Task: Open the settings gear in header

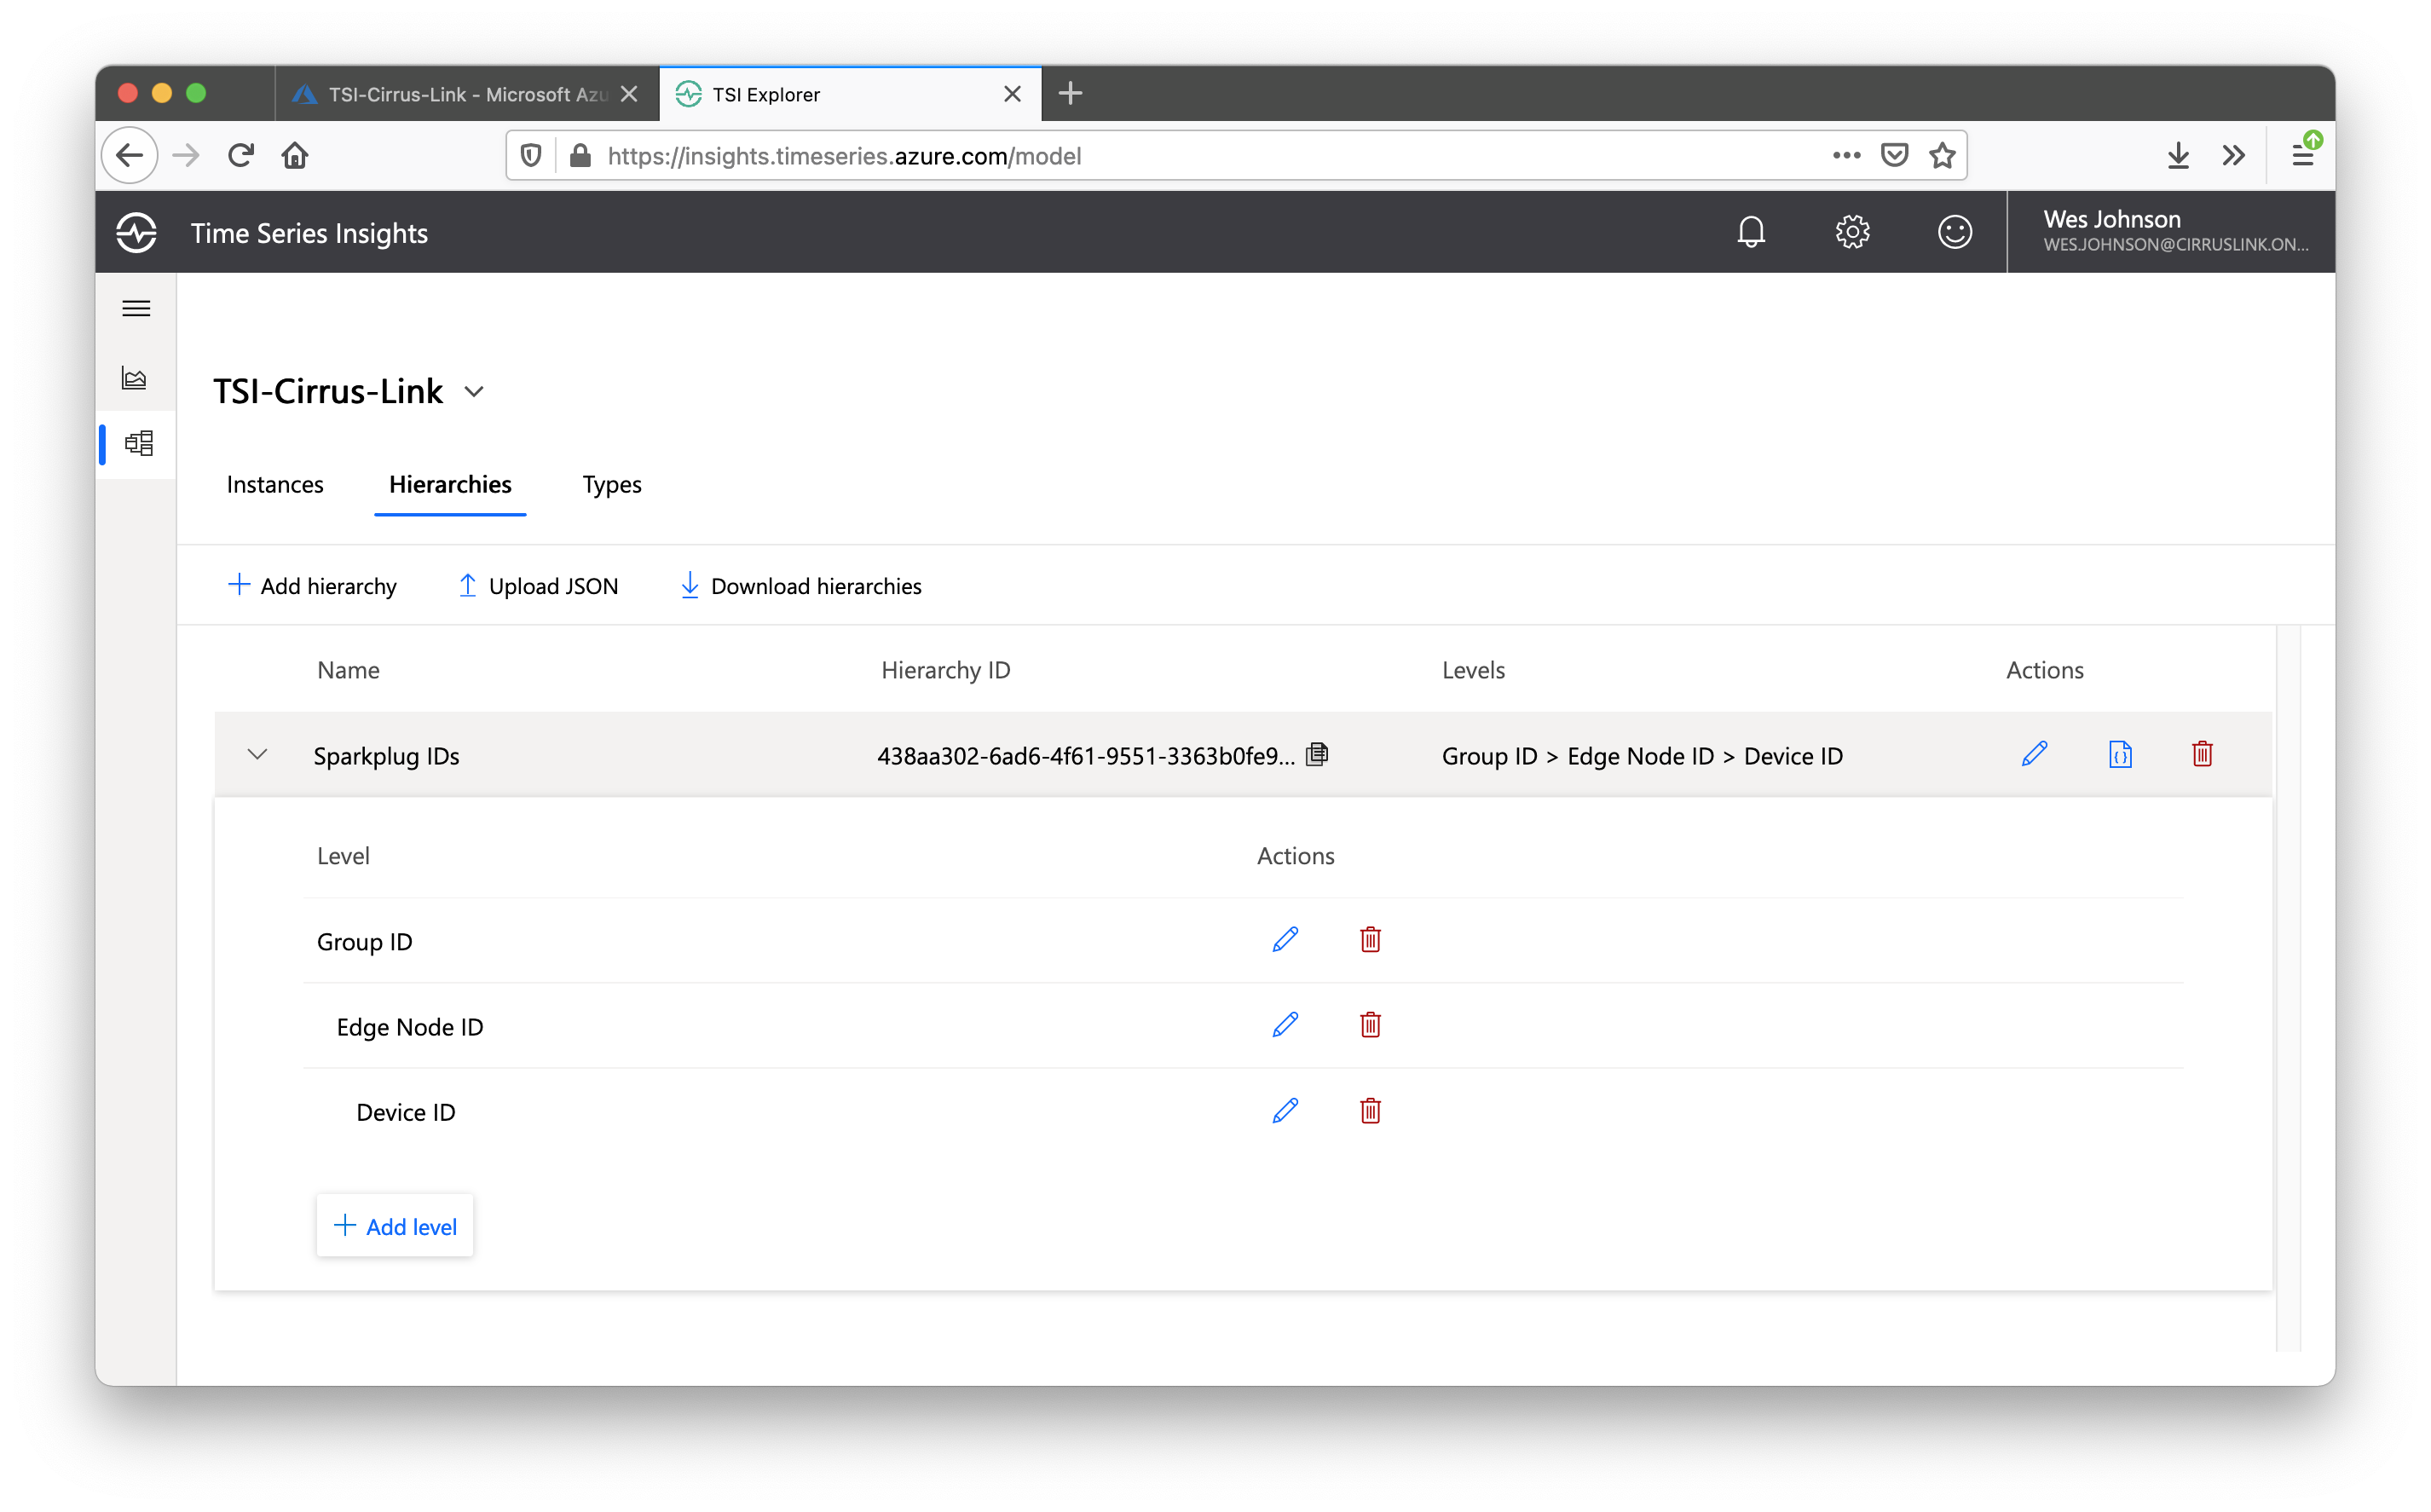Action: click(1852, 232)
